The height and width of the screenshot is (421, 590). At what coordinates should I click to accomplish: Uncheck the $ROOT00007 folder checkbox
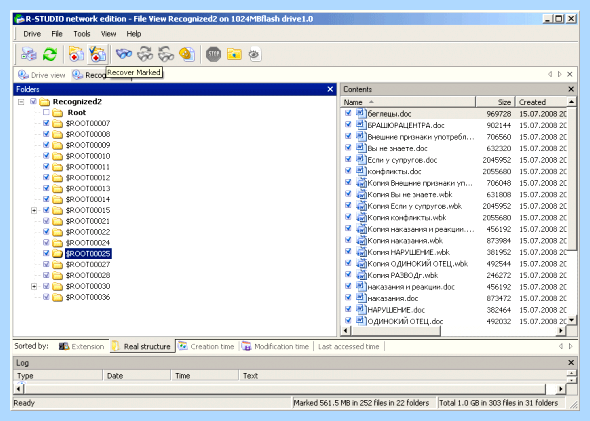[x=46, y=123]
